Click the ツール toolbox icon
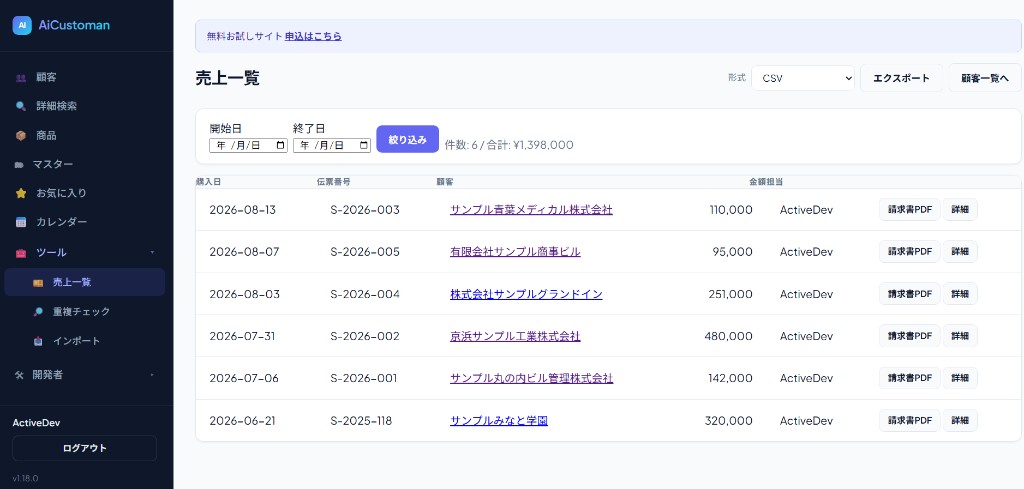Image resolution: width=1024 pixels, height=489 pixels. tap(21, 253)
